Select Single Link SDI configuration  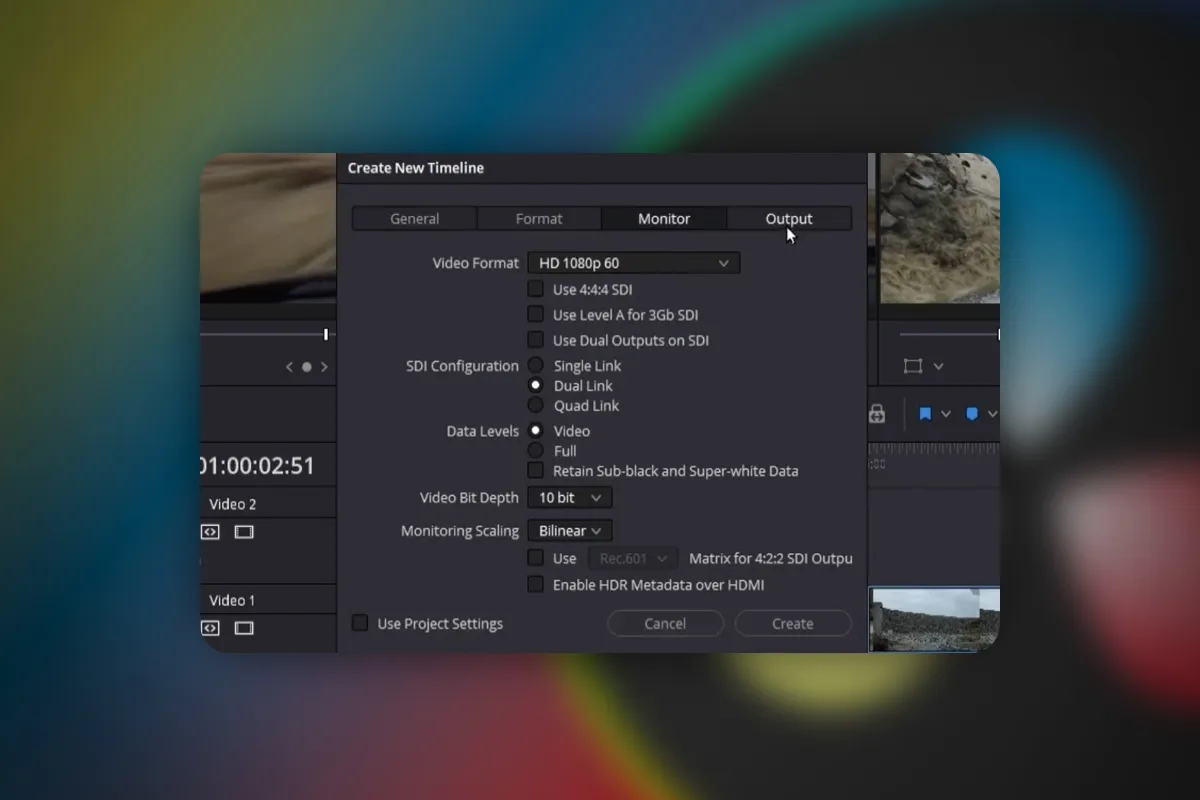point(536,365)
